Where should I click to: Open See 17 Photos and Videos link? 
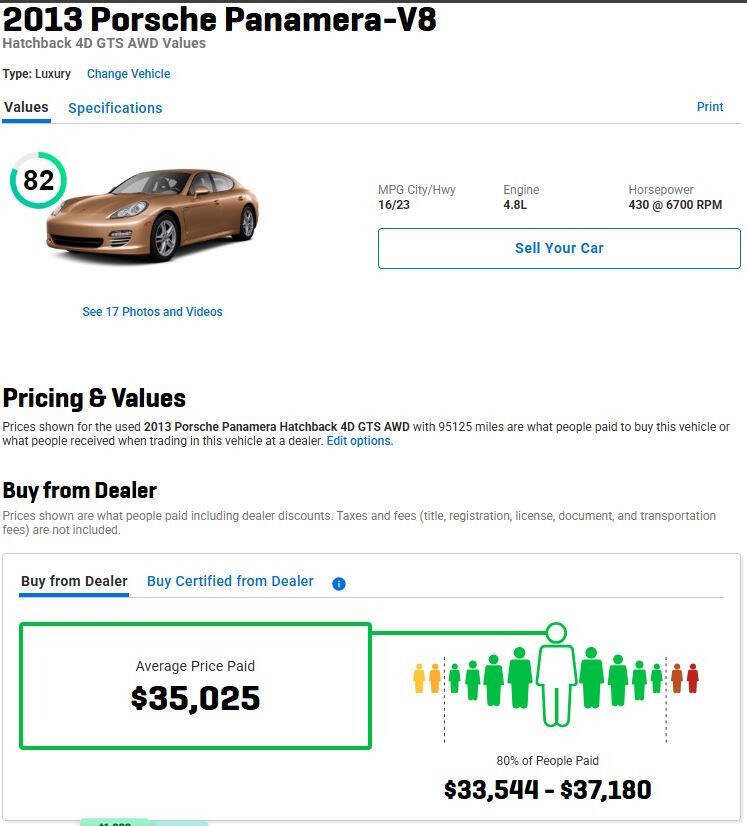pos(152,312)
